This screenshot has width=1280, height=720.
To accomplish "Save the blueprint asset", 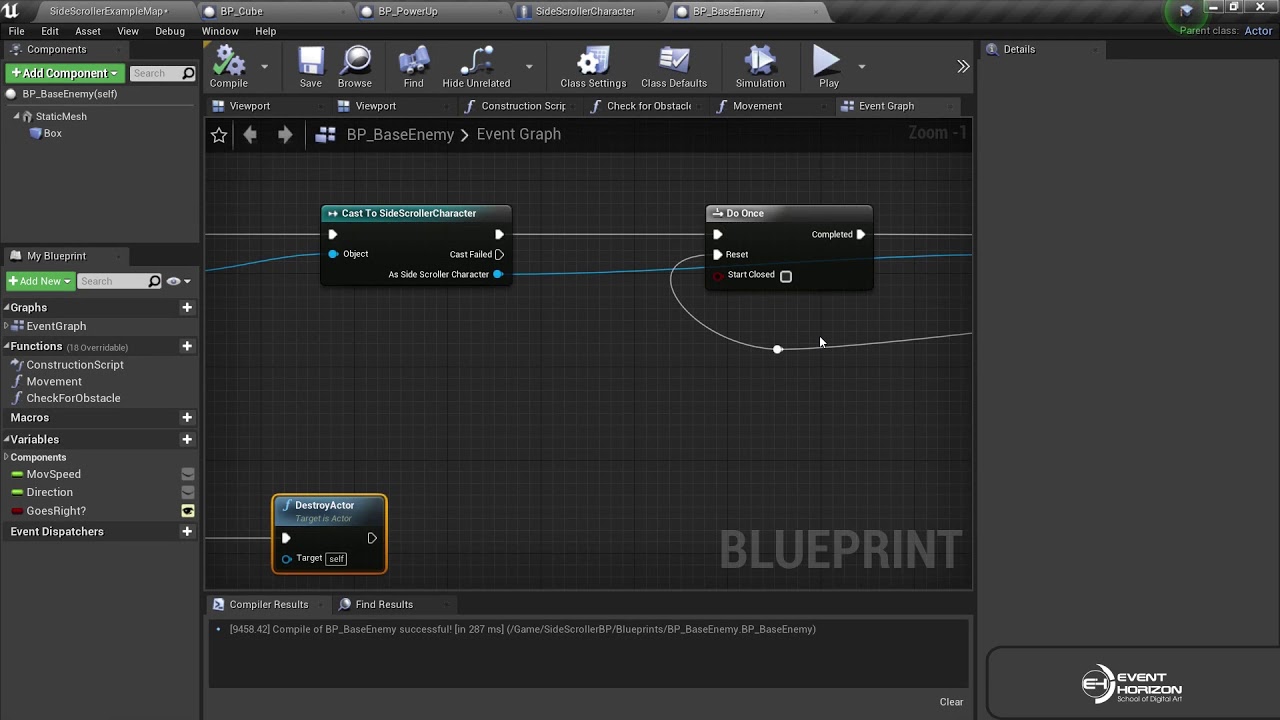I will point(311,67).
